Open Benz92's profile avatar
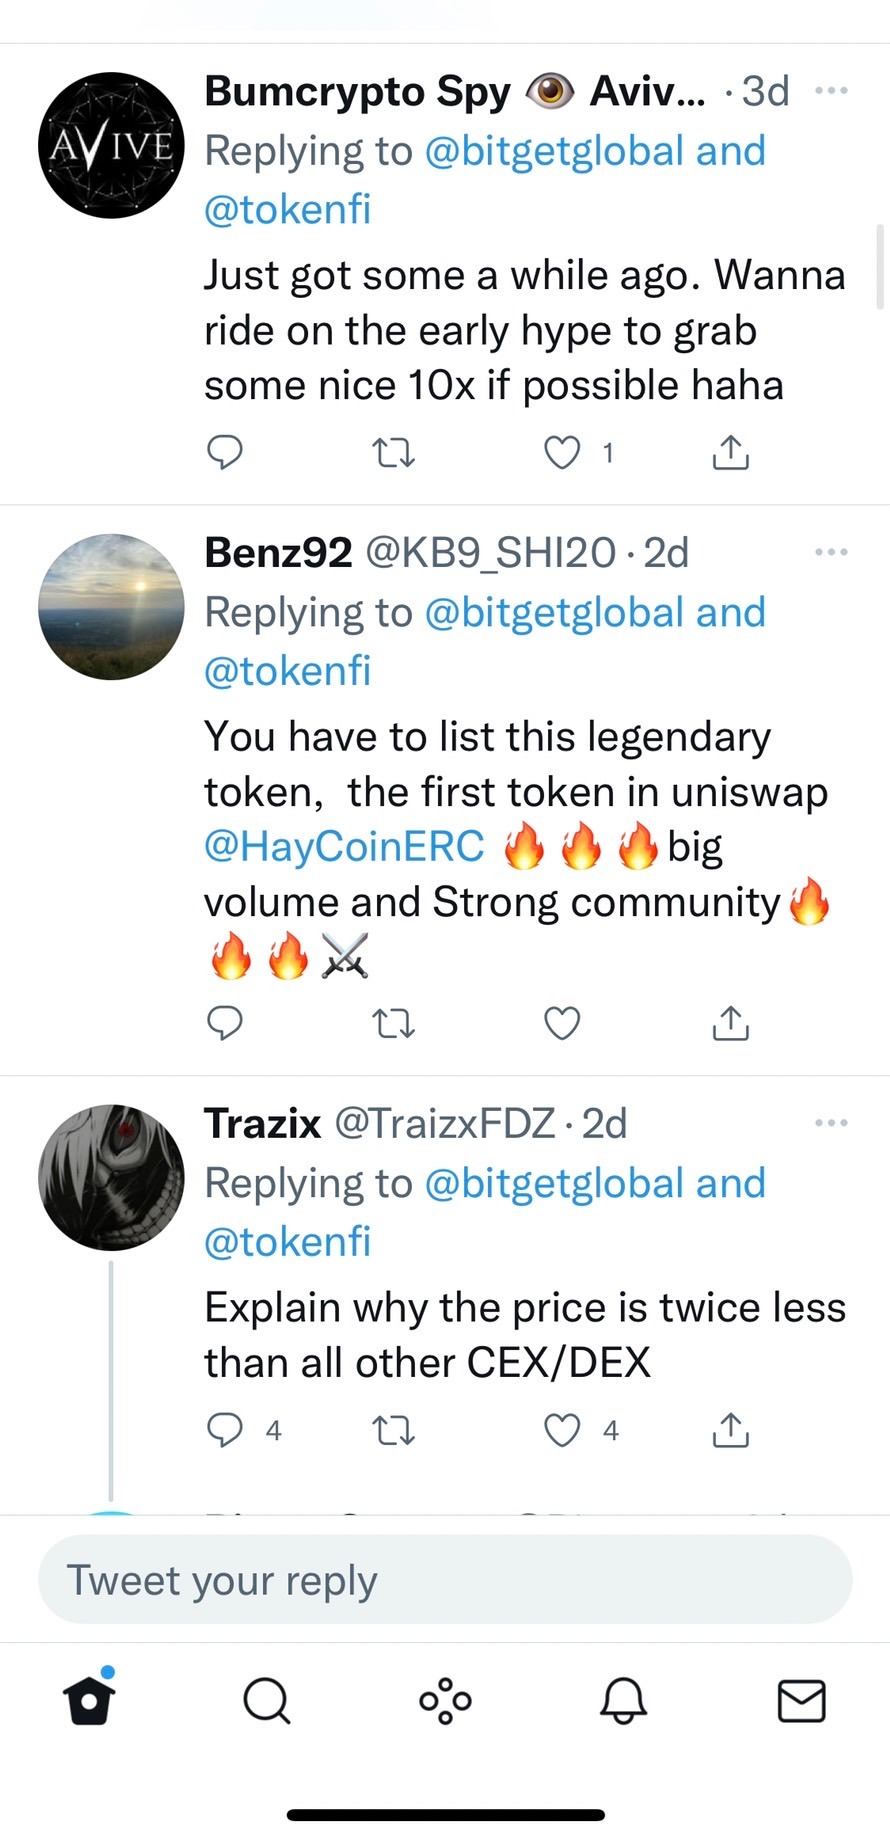The image size is (890, 1840). (x=111, y=607)
